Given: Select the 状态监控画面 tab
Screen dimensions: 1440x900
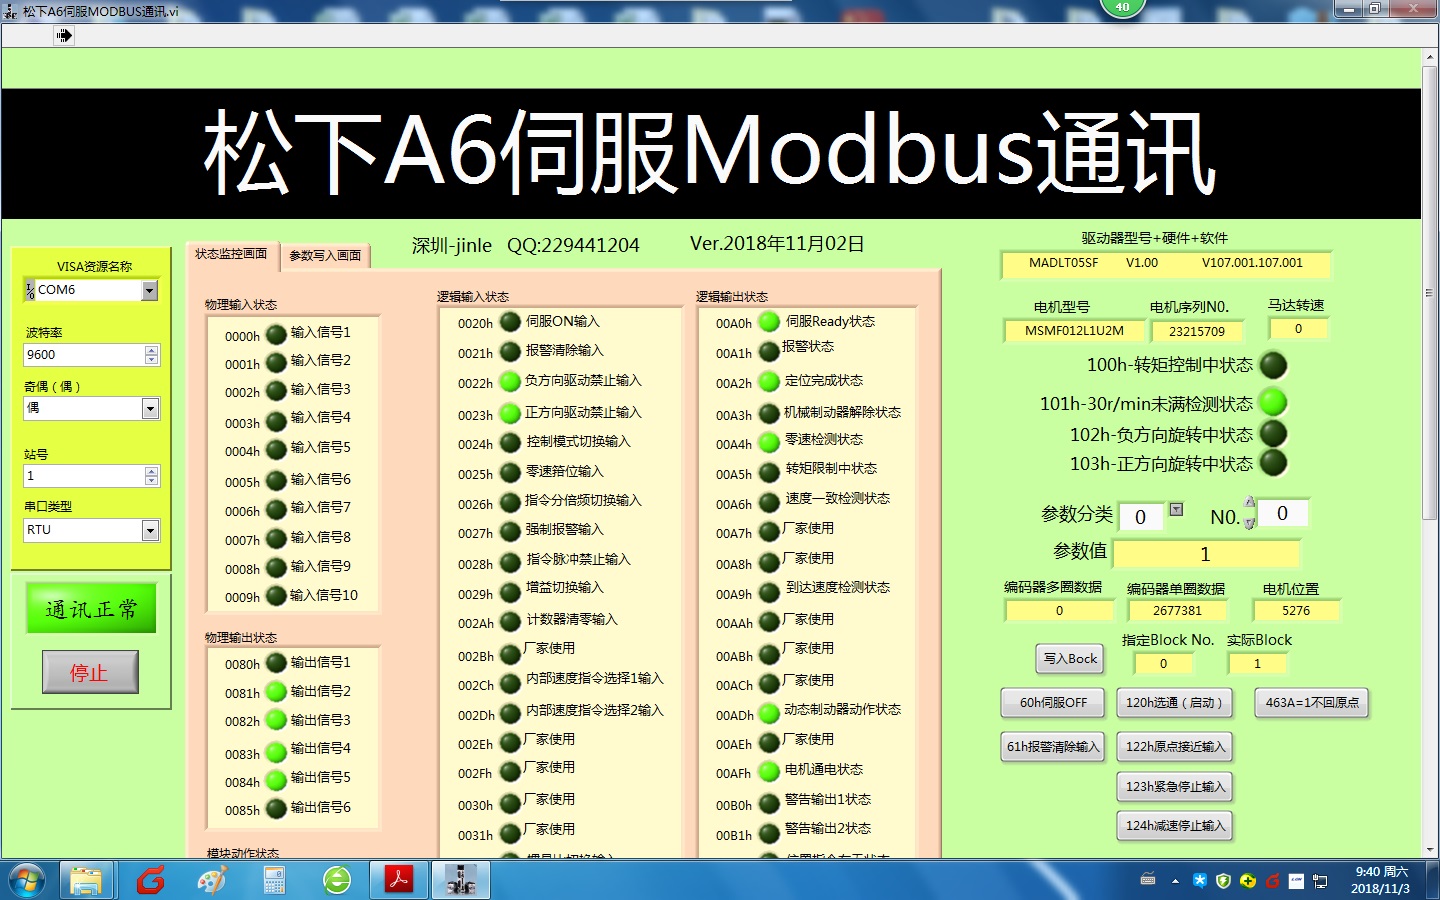Looking at the screenshot, I should 231,254.
